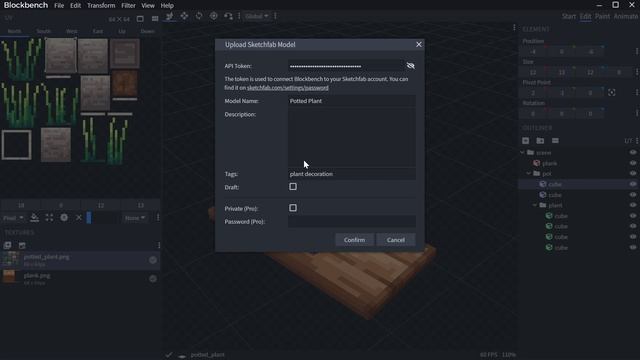Collapse the pot group in Outliner
Screen dimensions: 640x360
pyautogui.click(x=529, y=173)
